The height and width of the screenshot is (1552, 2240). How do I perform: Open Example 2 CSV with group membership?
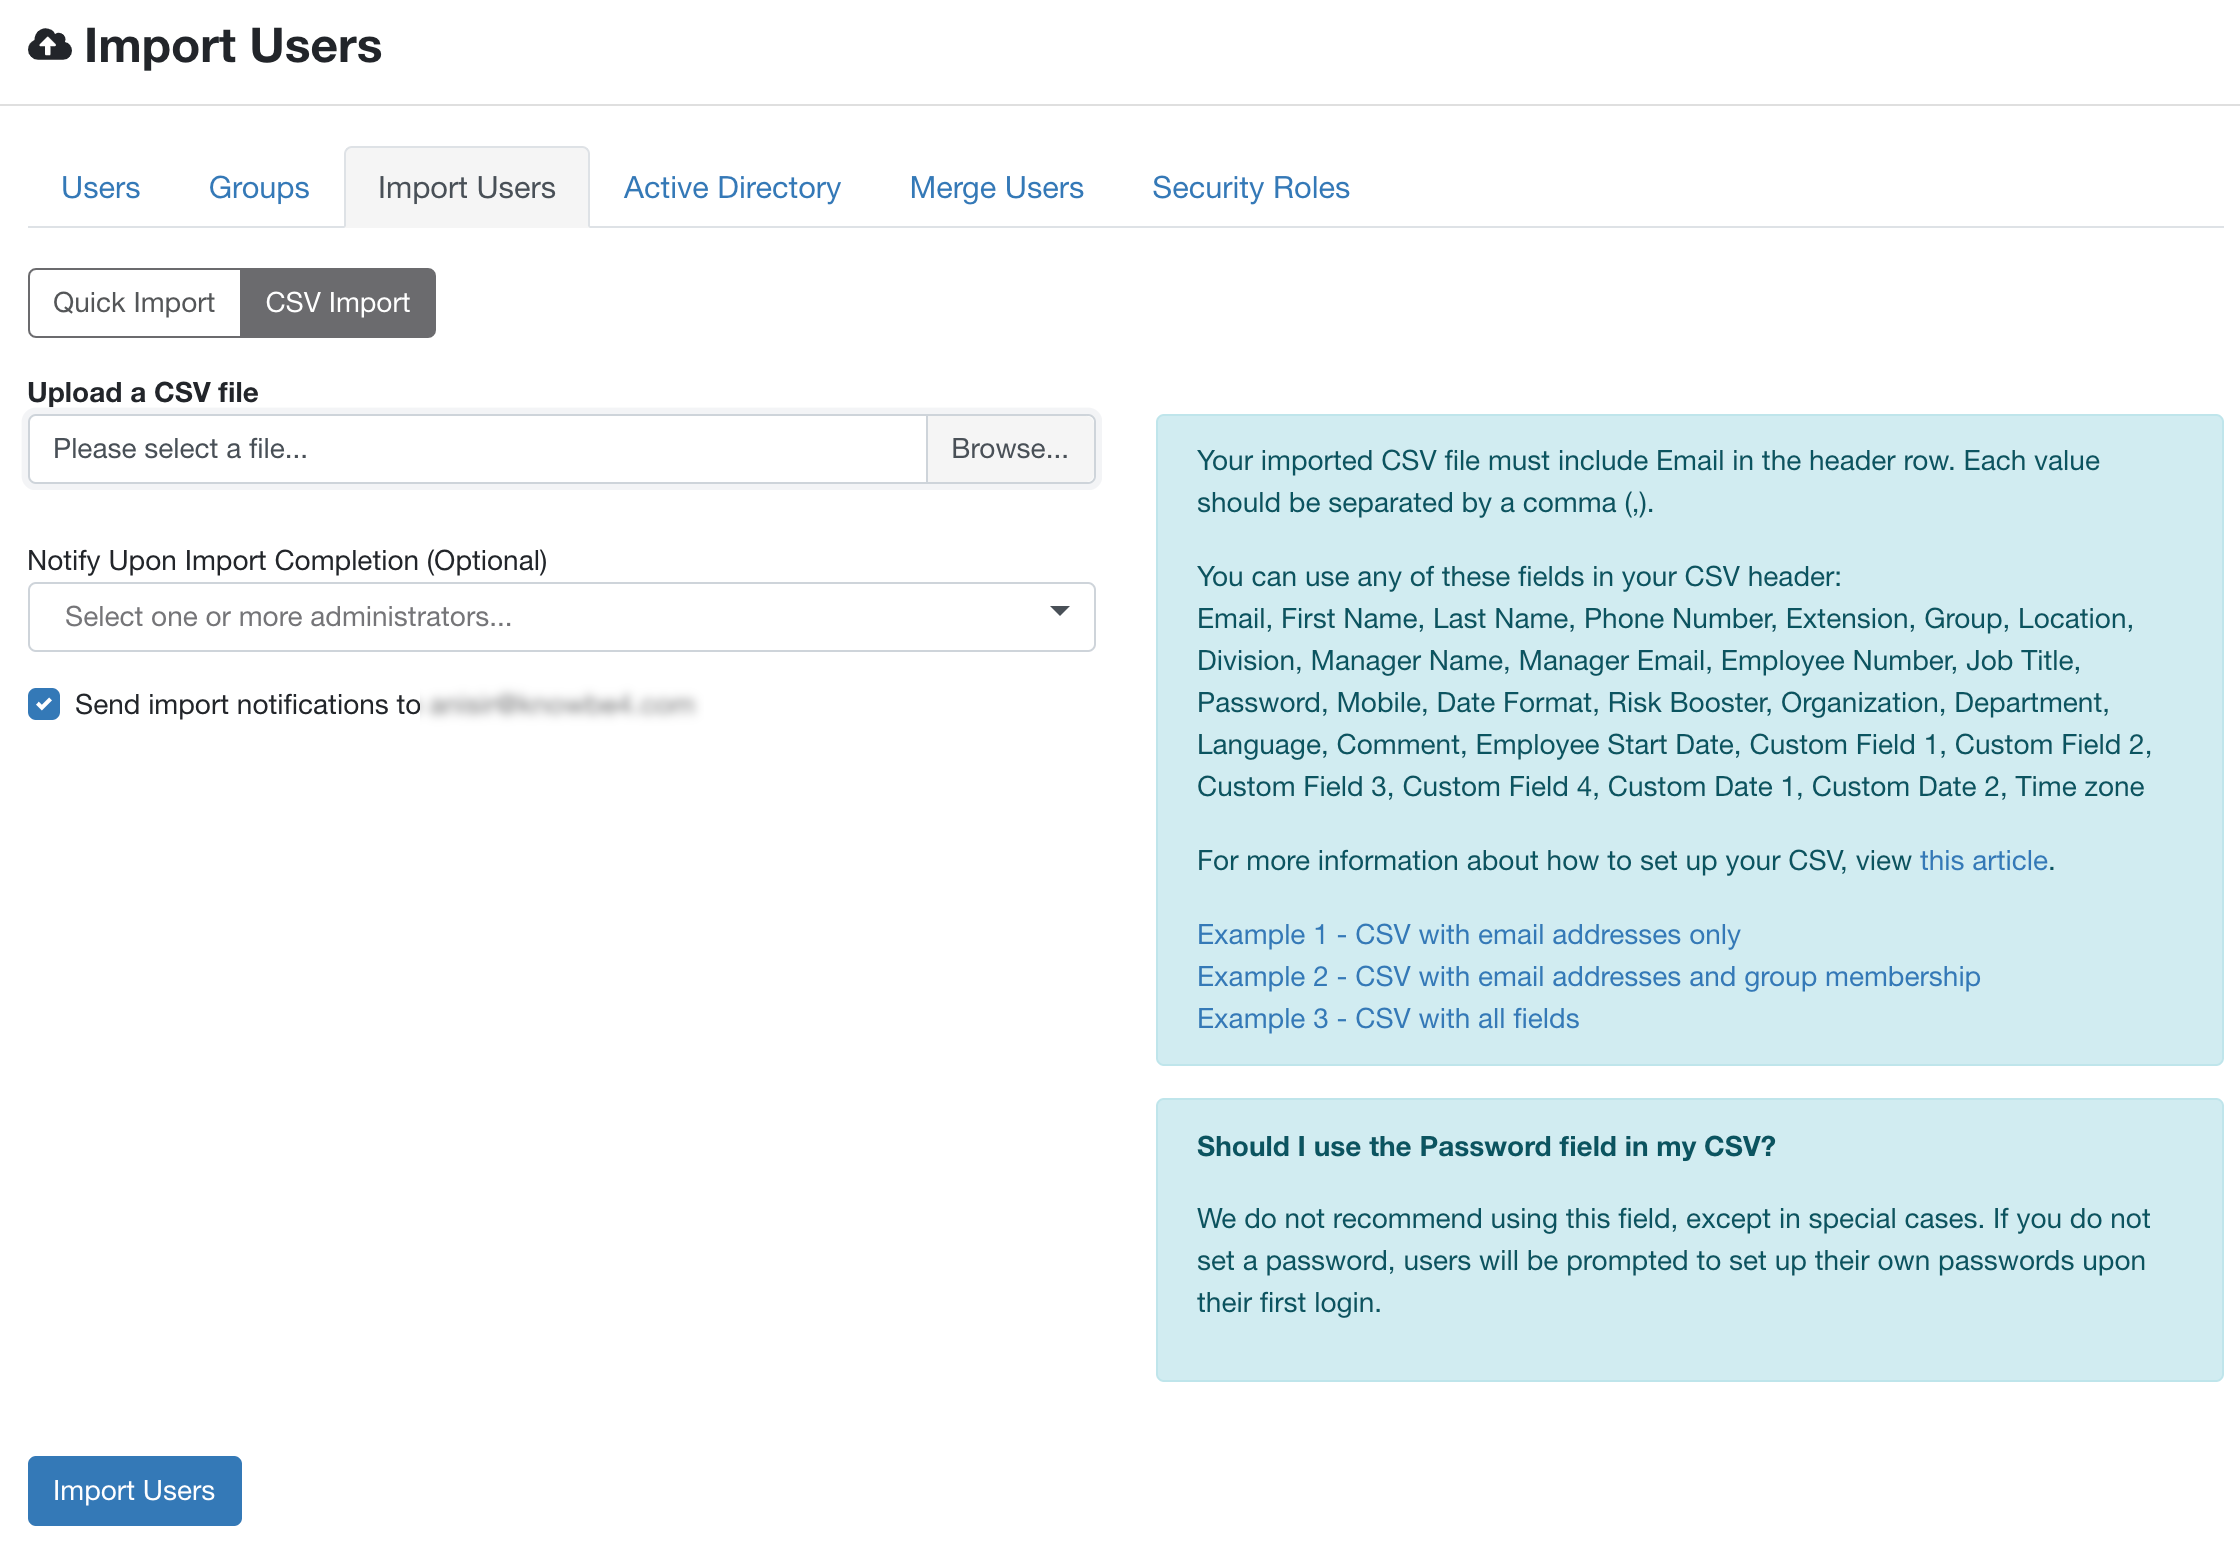[1588, 977]
